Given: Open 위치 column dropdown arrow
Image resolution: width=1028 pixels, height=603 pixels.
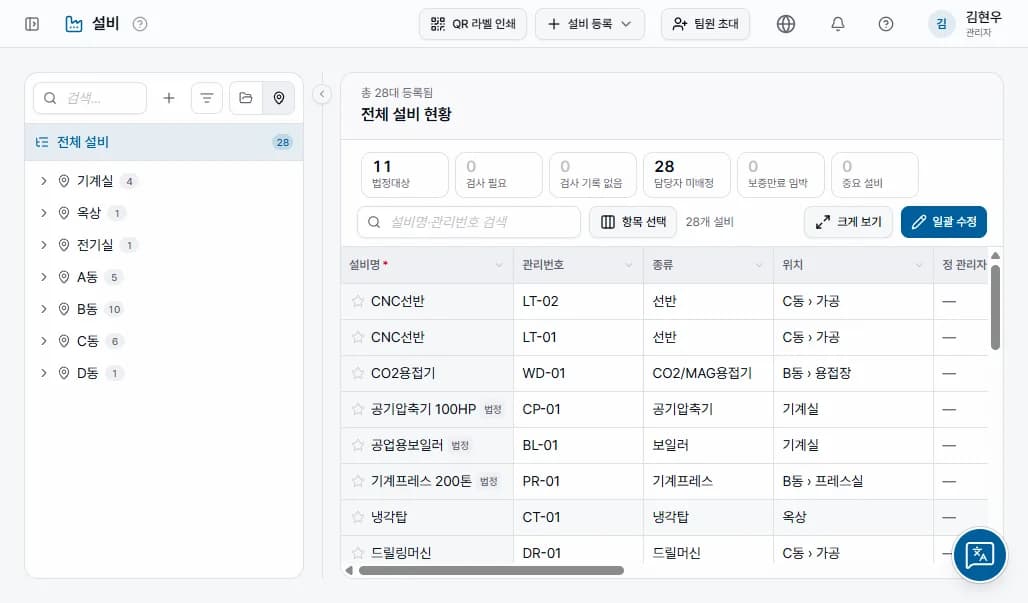Looking at the screenshot, I should point(919,265).
